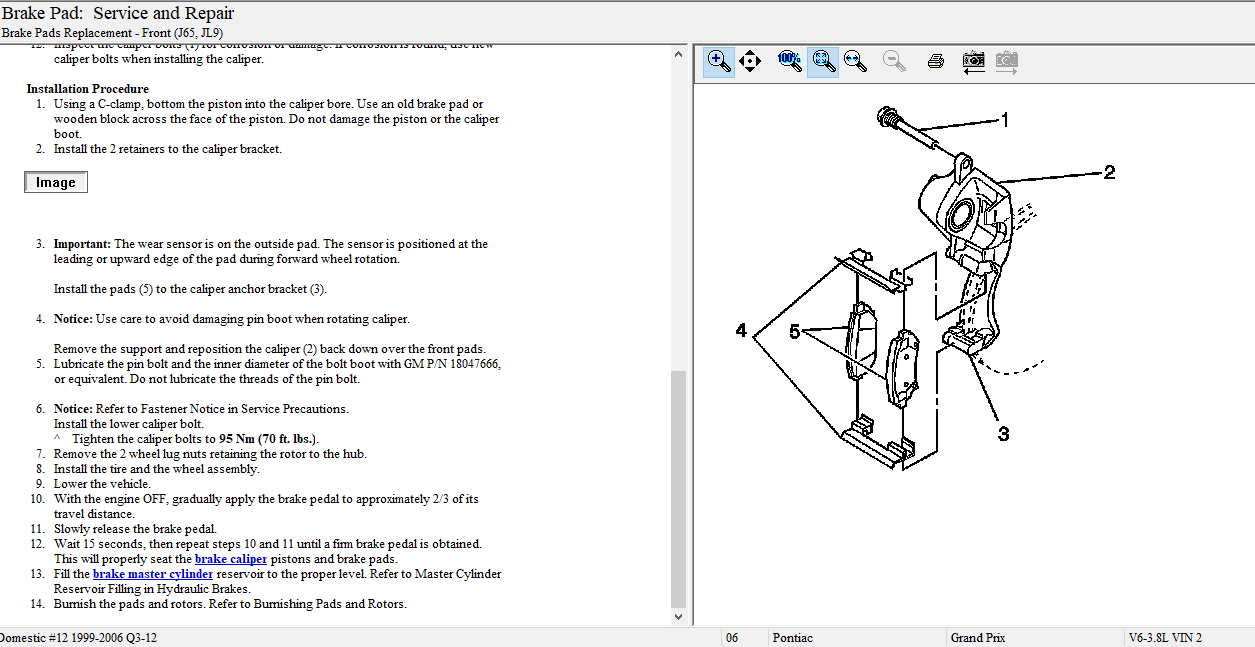1255x647 pixels.
Task: Click 'Domestic #12 1999-2006 Q3-12' status text
Action: coord(78,638)
